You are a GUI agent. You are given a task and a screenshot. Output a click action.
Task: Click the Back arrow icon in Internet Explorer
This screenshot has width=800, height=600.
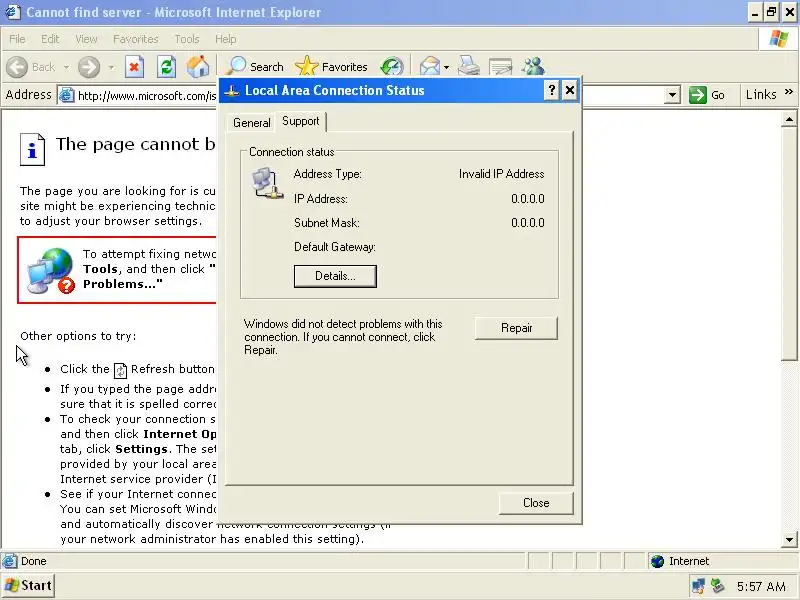[x=17, y=67]
